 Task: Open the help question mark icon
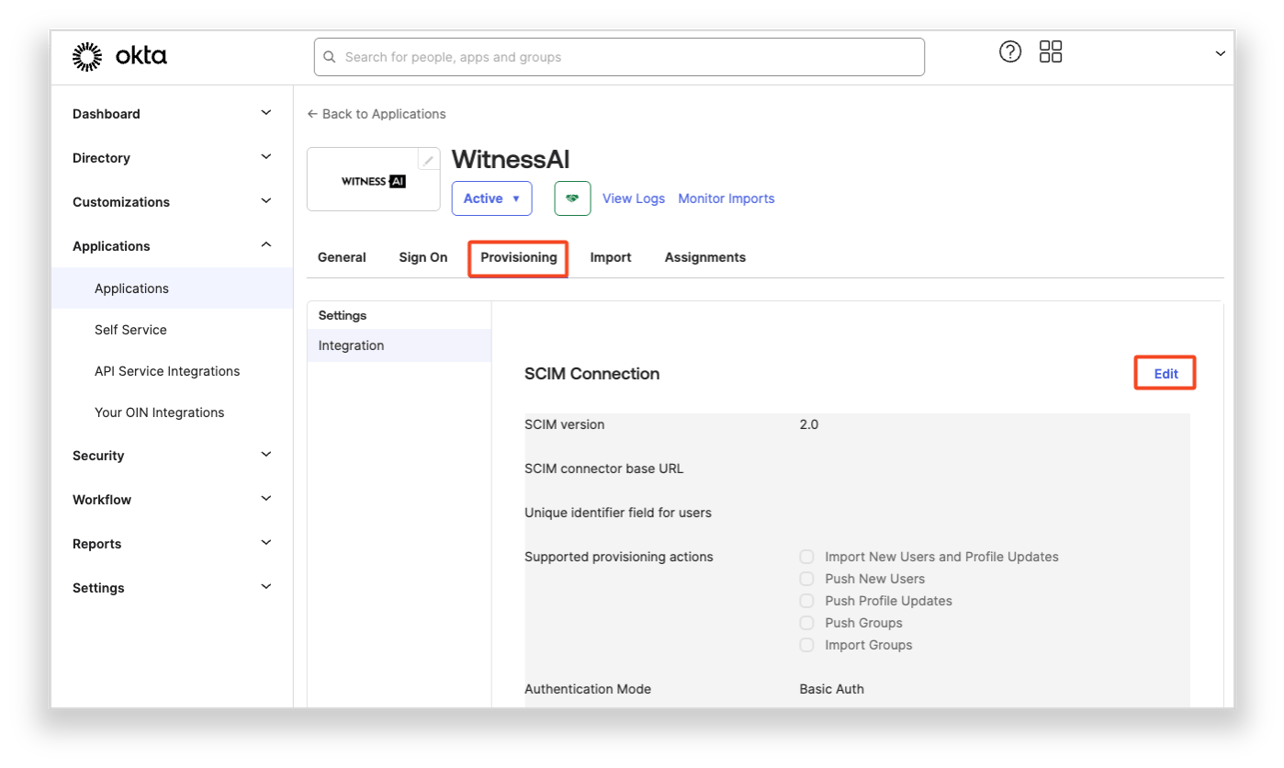[x=1010, y=52]
